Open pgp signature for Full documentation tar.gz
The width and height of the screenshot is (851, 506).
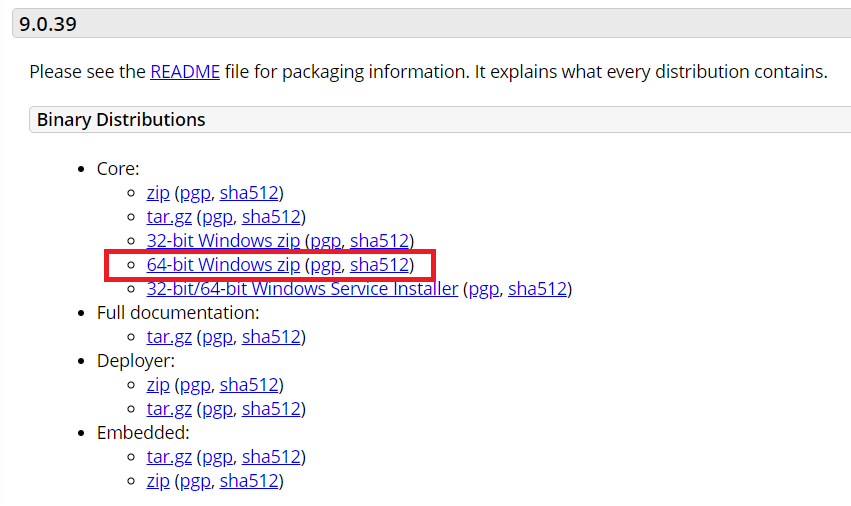point(217,337)
